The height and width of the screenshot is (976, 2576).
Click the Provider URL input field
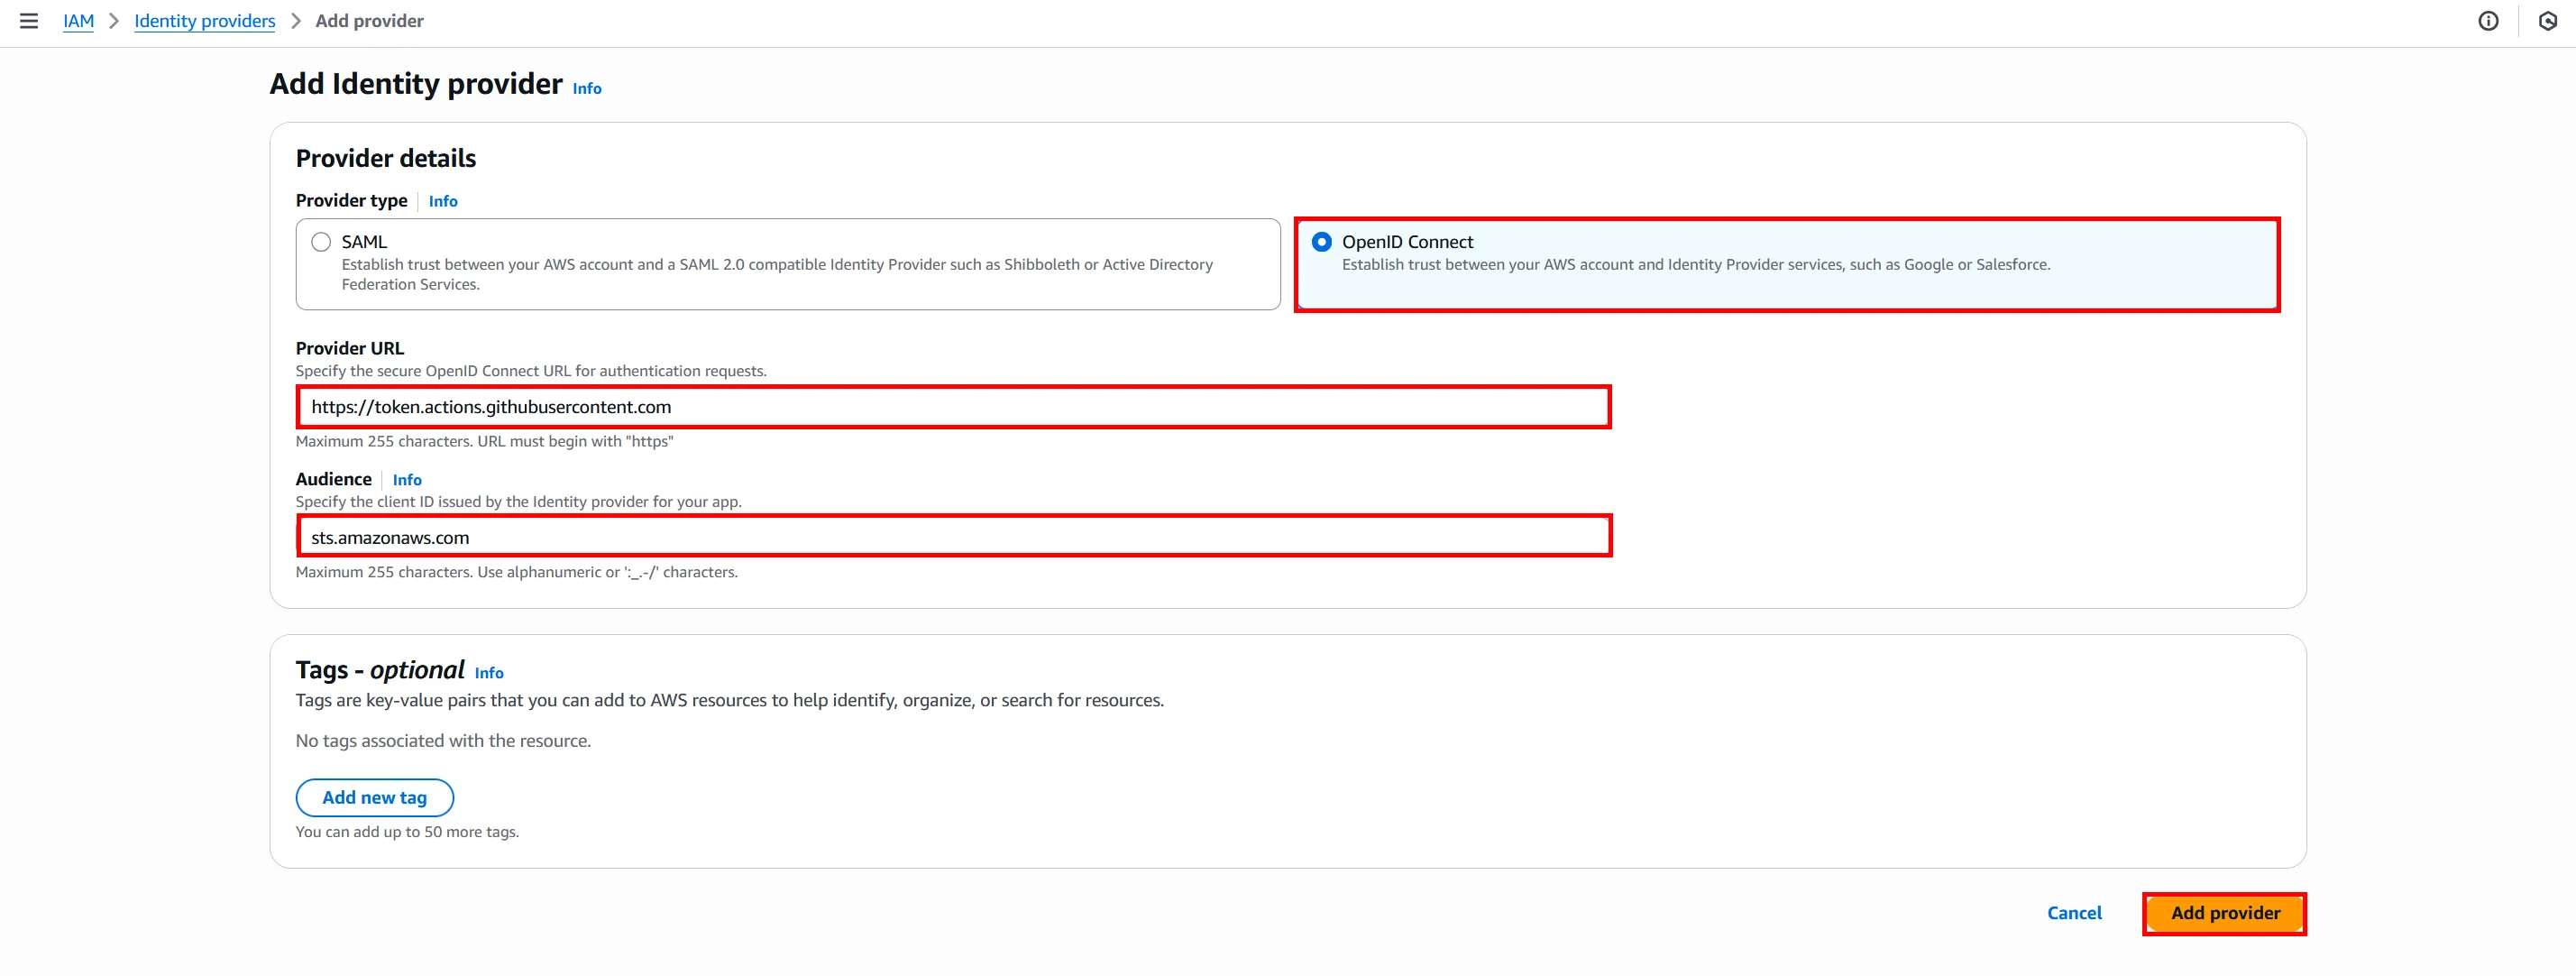(953, 407)
